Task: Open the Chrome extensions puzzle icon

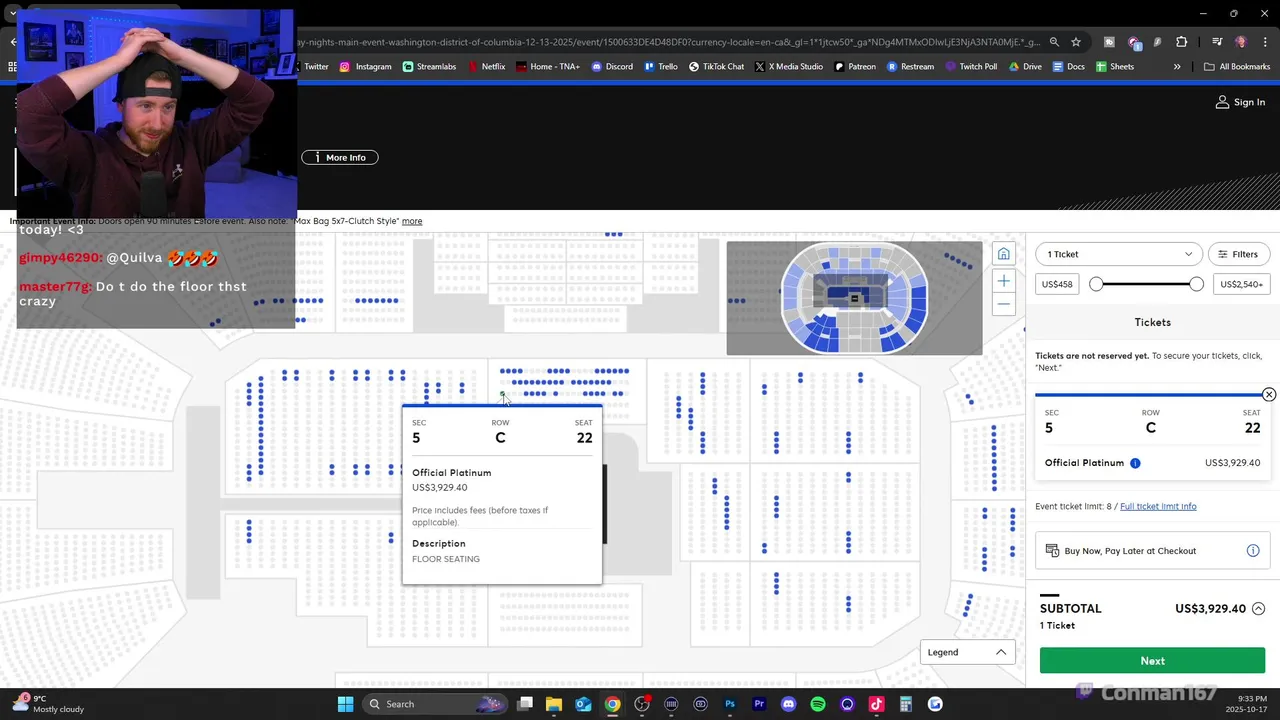Action: pyautogui.click(x=1182, y=42)
